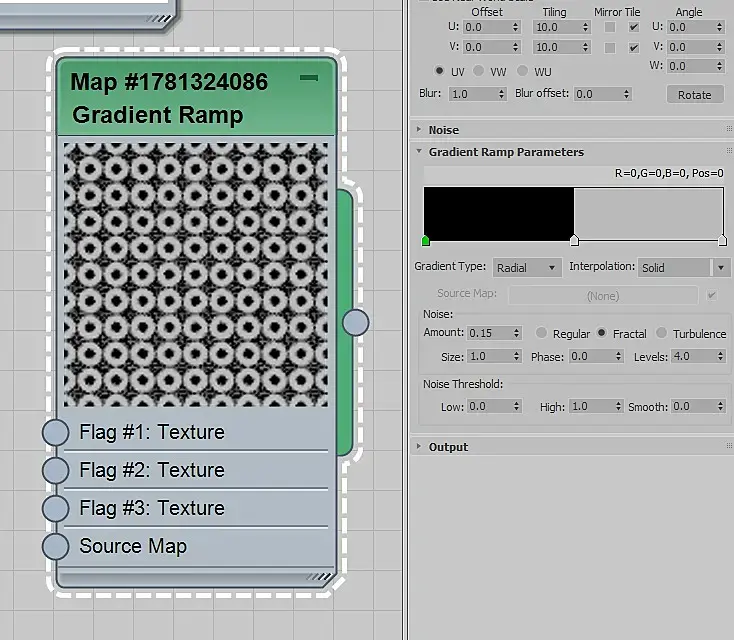Select the Regular noise radio button

tap(541, 333)
